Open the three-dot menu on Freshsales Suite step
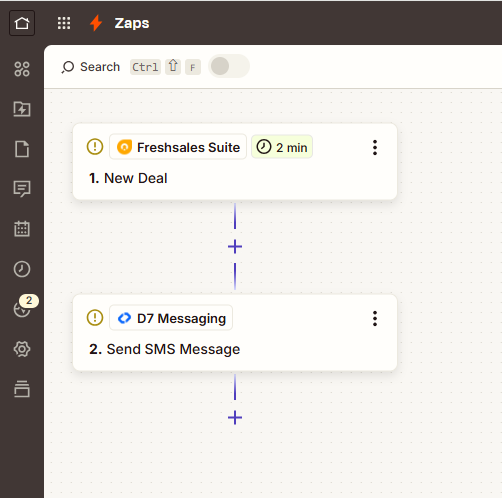 [x=375, y=147]
